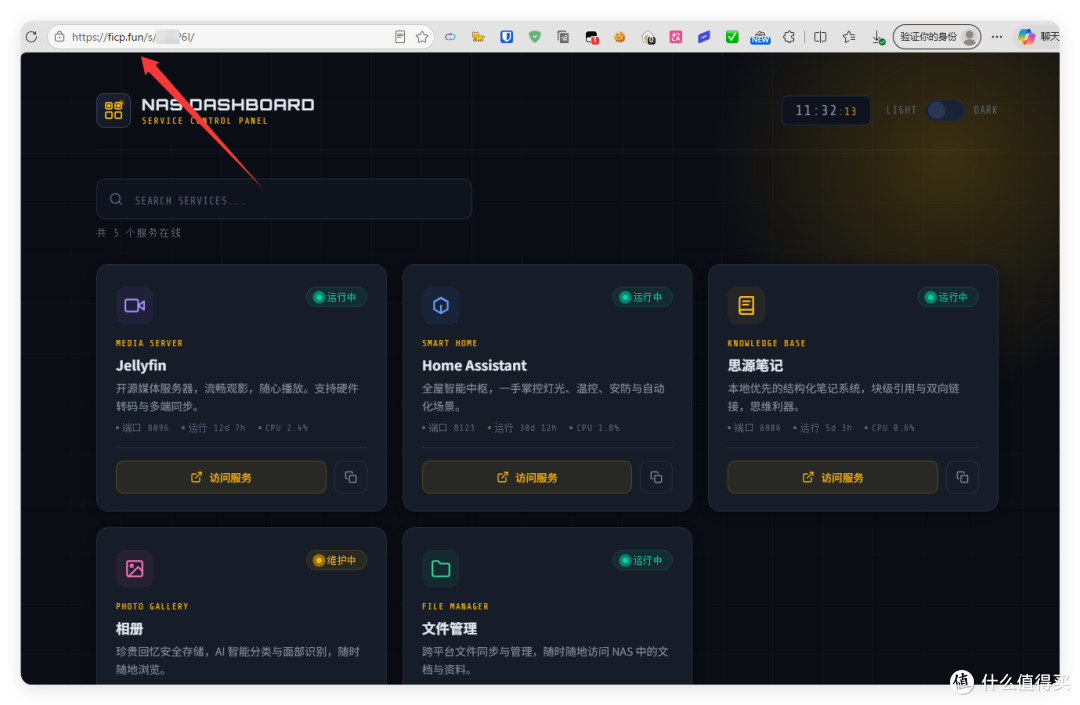
Task: Open the reader view icon in address bar
Action: [x=400, y=37]
